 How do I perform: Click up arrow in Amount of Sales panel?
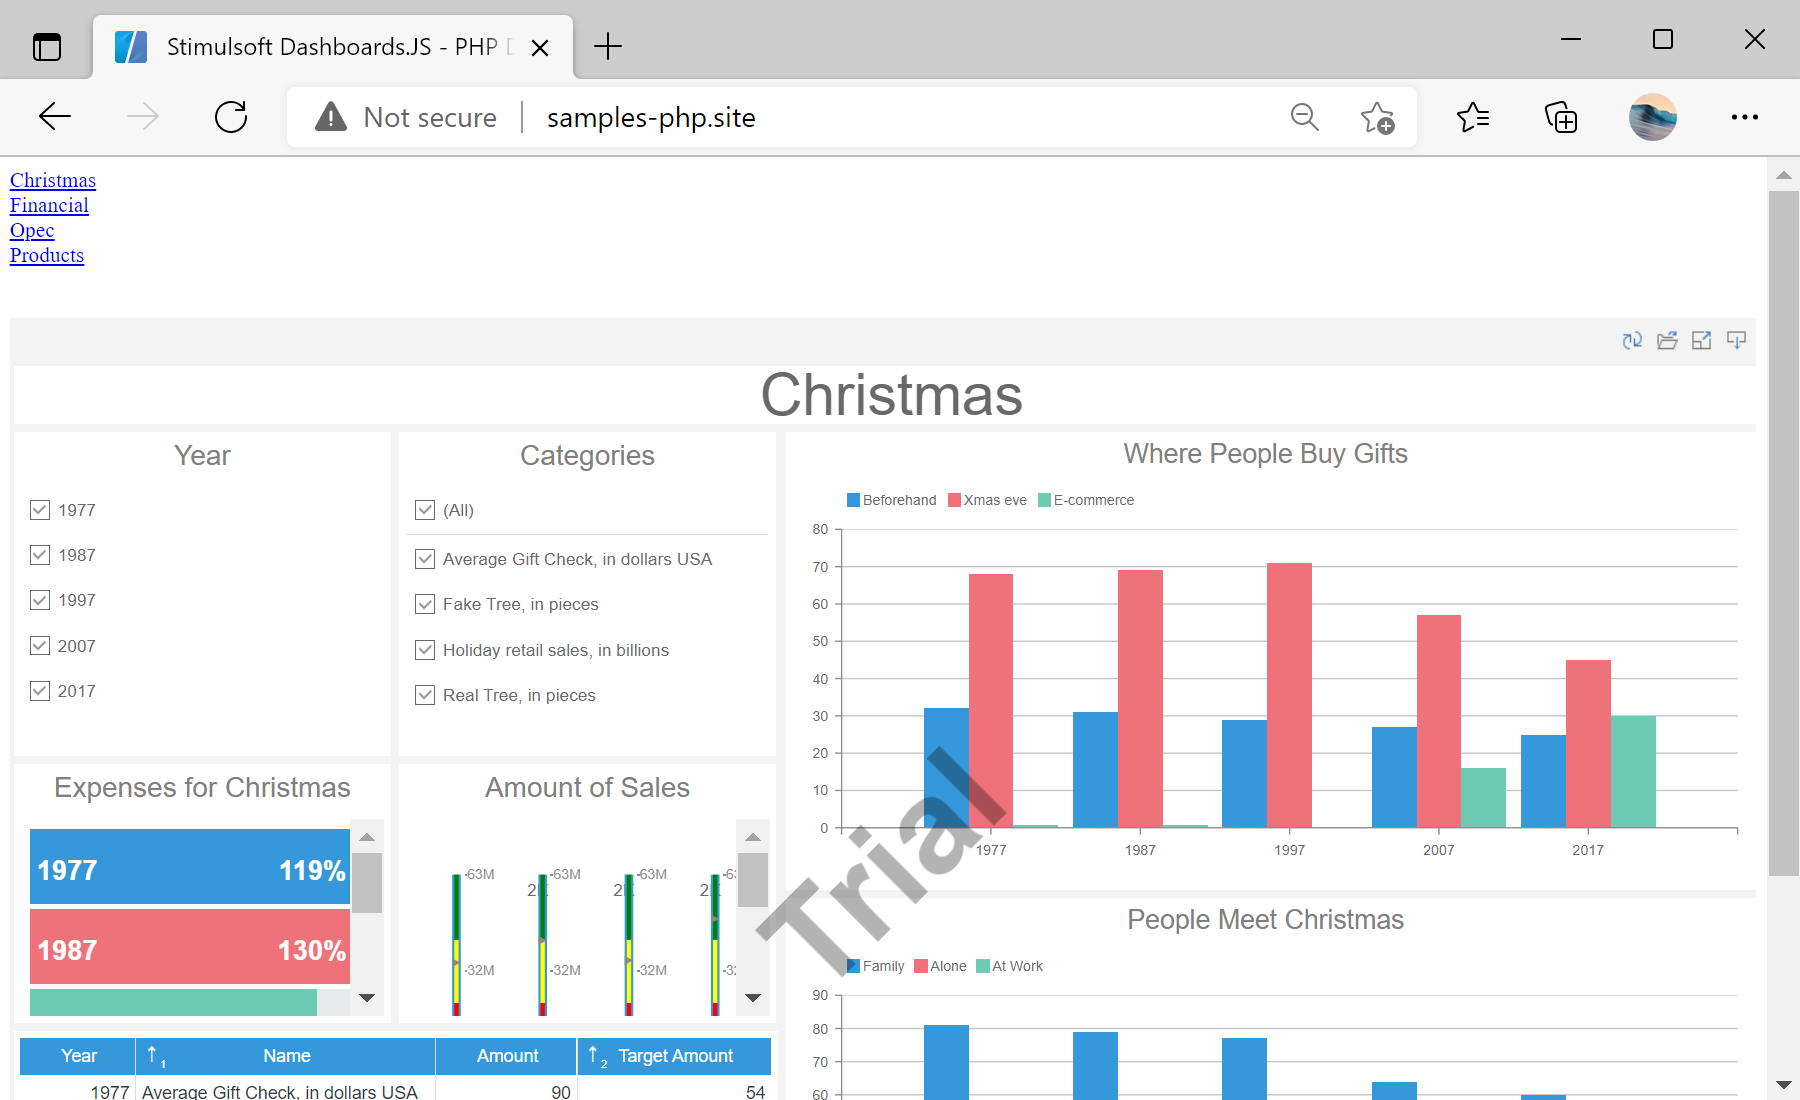[x=753, y=837]
